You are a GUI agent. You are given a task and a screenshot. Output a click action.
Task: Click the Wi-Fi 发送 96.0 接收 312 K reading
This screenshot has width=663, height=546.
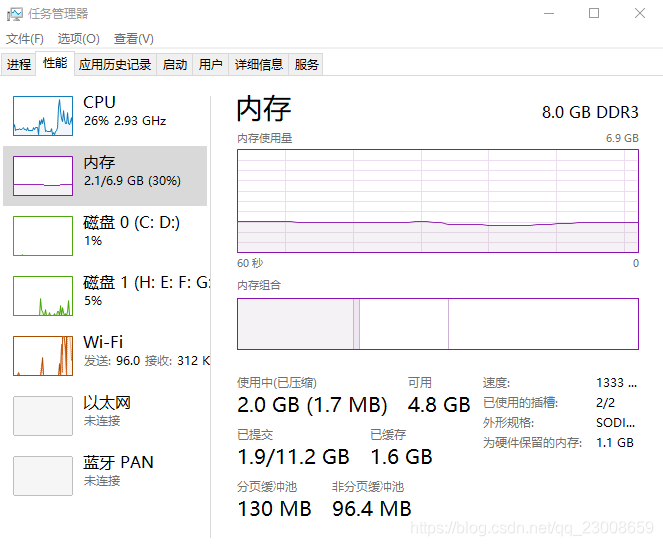click(x=147, y=361)
